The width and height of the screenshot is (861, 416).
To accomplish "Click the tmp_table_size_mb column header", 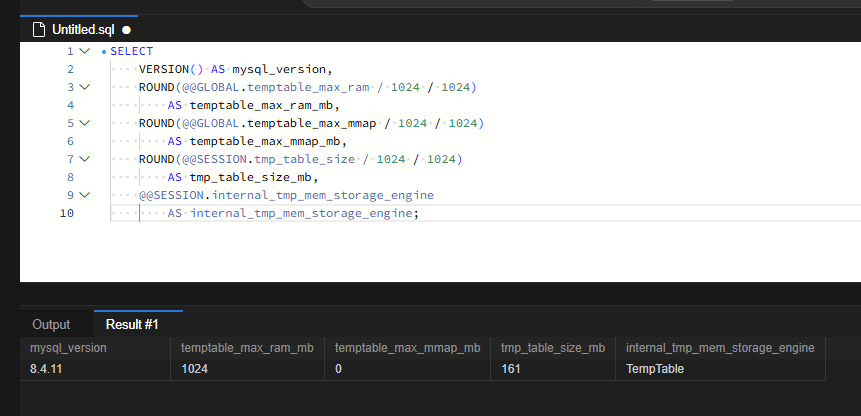I will [x=553, y=348].
